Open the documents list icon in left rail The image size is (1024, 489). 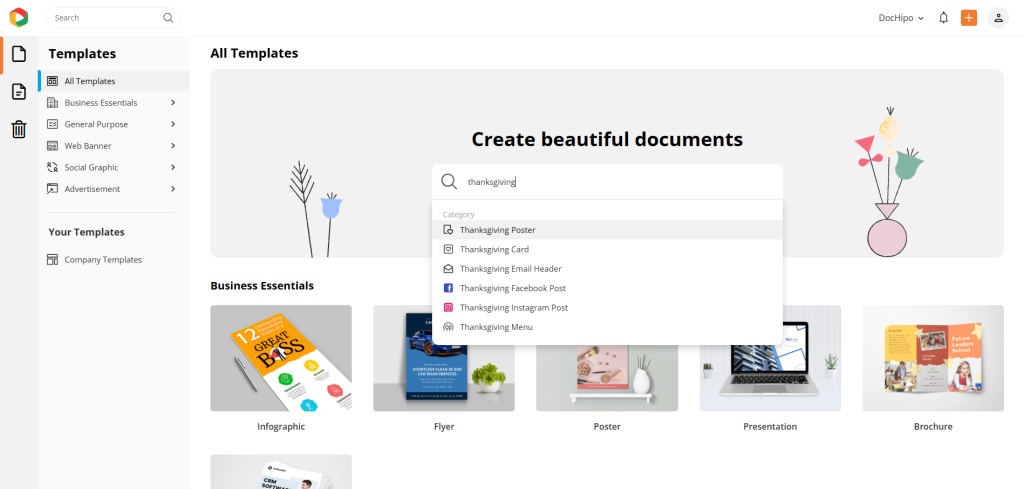[x=19, y=91]
